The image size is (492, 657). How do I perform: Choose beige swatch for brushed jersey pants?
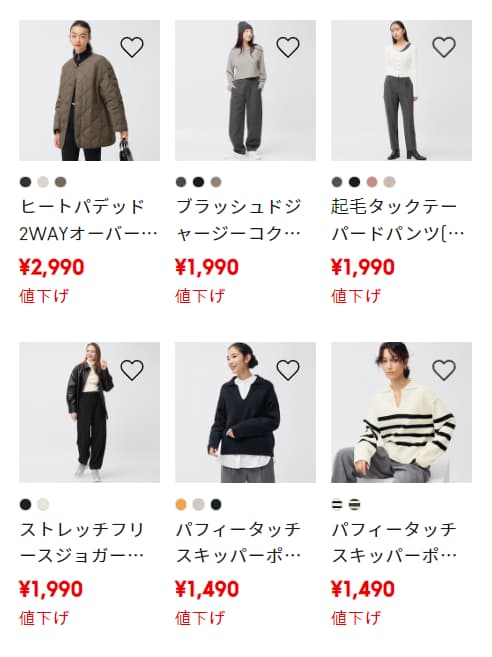pos(216,182)
